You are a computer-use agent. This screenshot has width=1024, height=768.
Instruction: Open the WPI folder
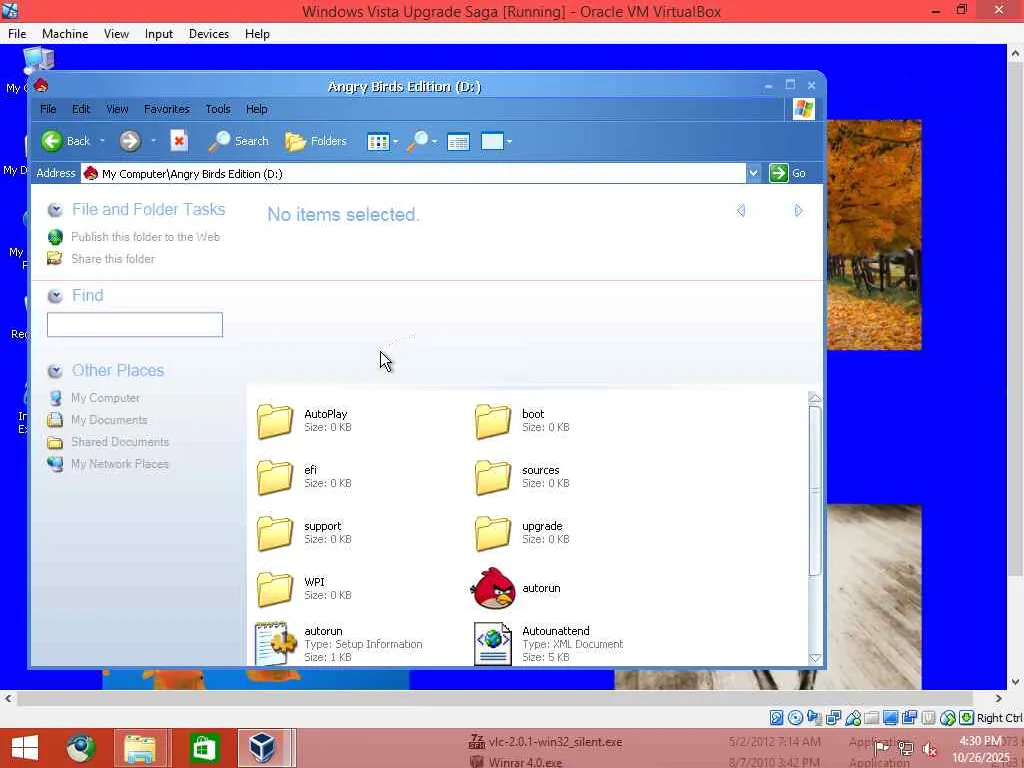275,589
